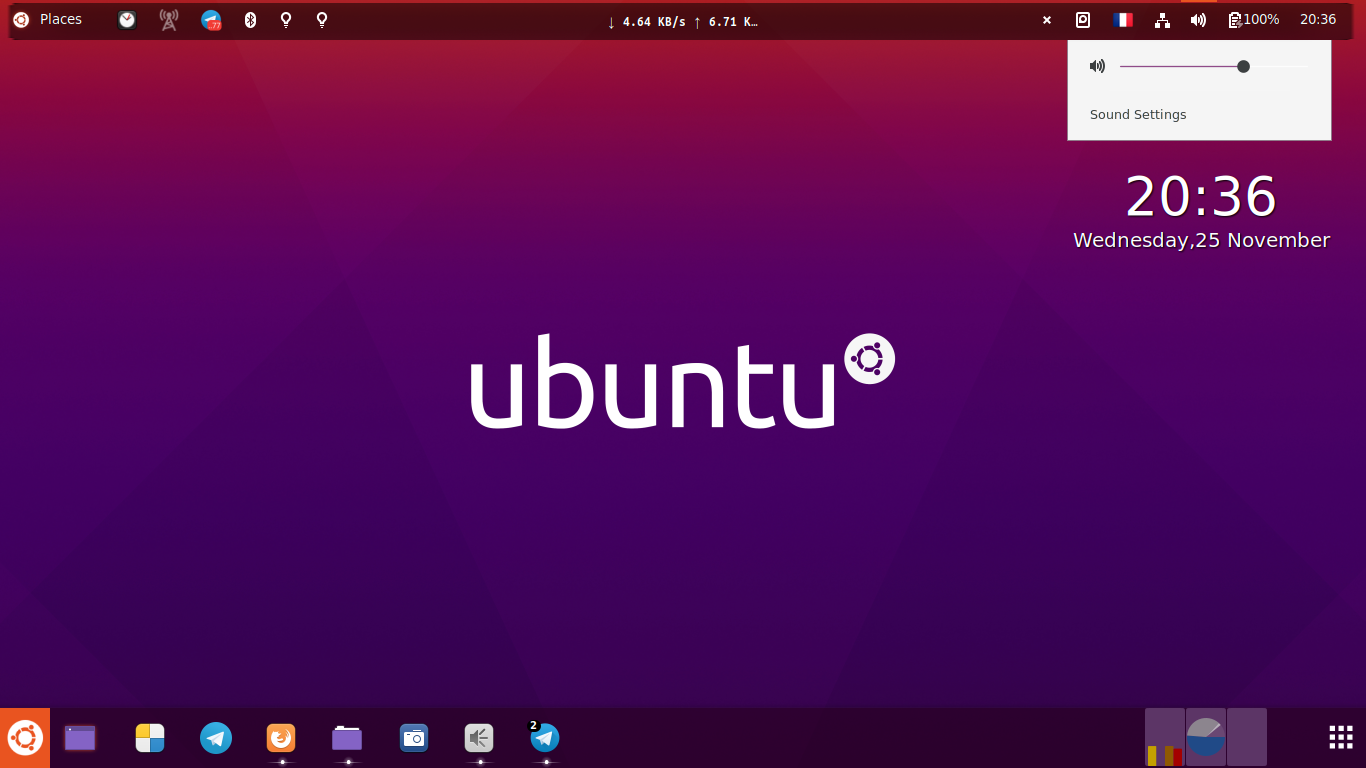Viewport: 1366px width, 768px height.
Task: Show applications grid button
Action: tap(1341, 737)
